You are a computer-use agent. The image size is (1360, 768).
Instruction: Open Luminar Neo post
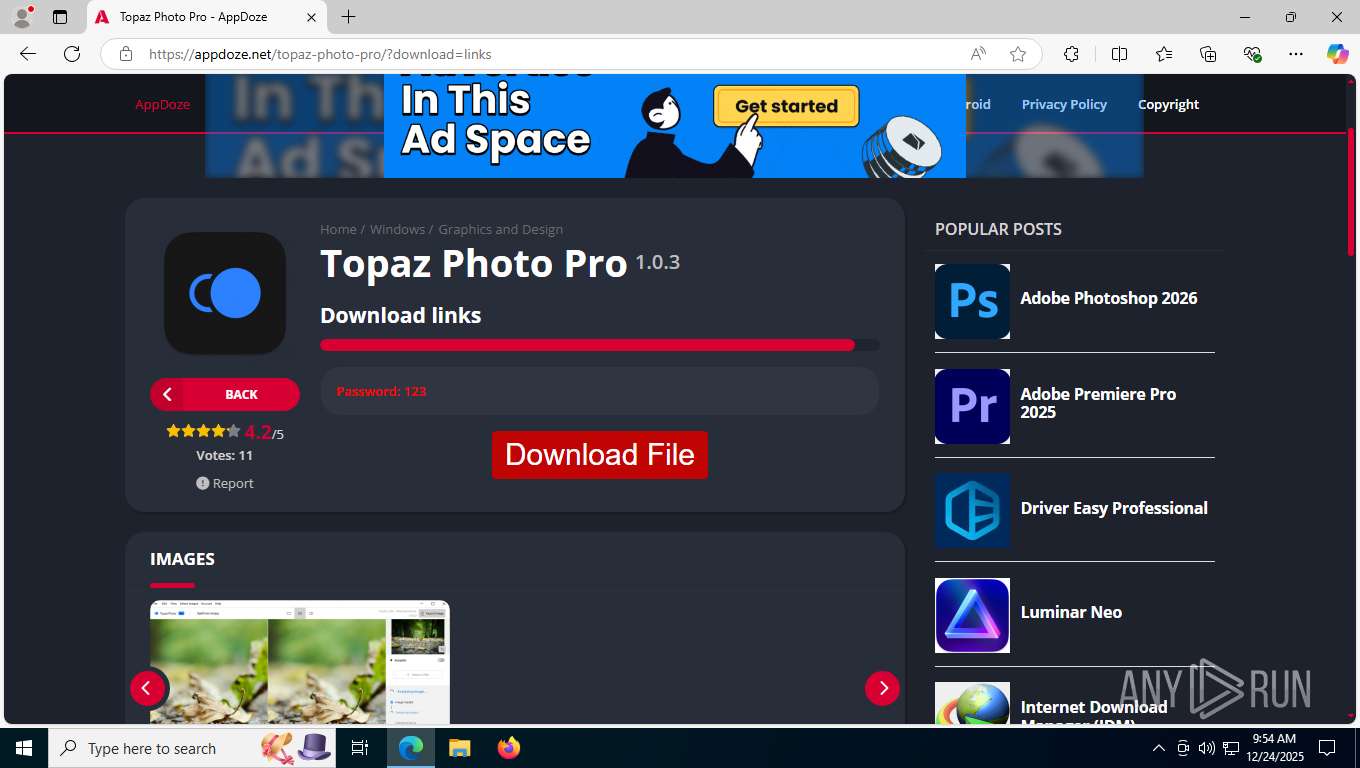tap(1071, 612)
